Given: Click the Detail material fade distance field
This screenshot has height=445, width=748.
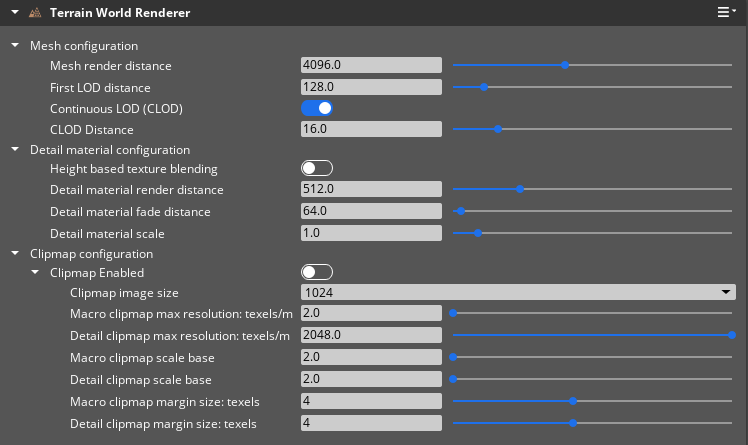Looking at the screenshot, I should pos(371,211).
